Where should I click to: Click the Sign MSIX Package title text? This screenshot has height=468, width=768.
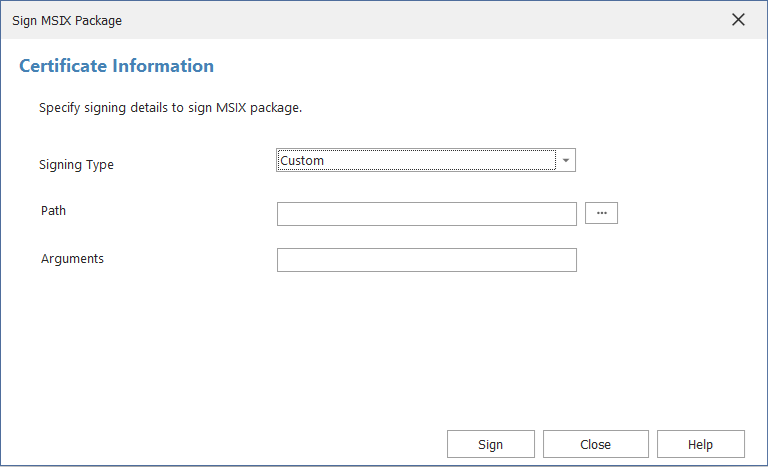pyautogui.click(x=67, y=20)
